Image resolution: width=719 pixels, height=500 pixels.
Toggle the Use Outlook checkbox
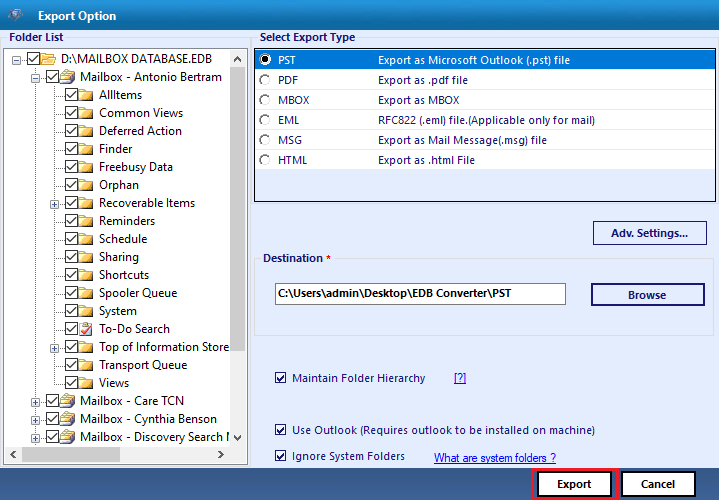tap(280, 430)
